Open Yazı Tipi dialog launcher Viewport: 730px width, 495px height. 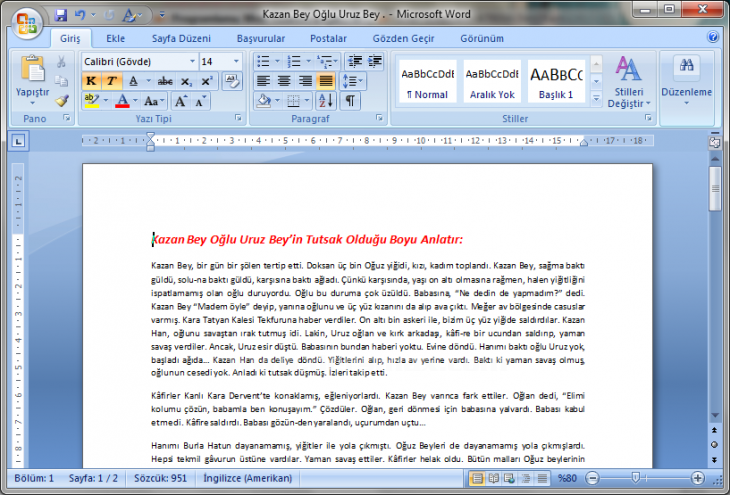pyautogui.click(x=238, y=118)
